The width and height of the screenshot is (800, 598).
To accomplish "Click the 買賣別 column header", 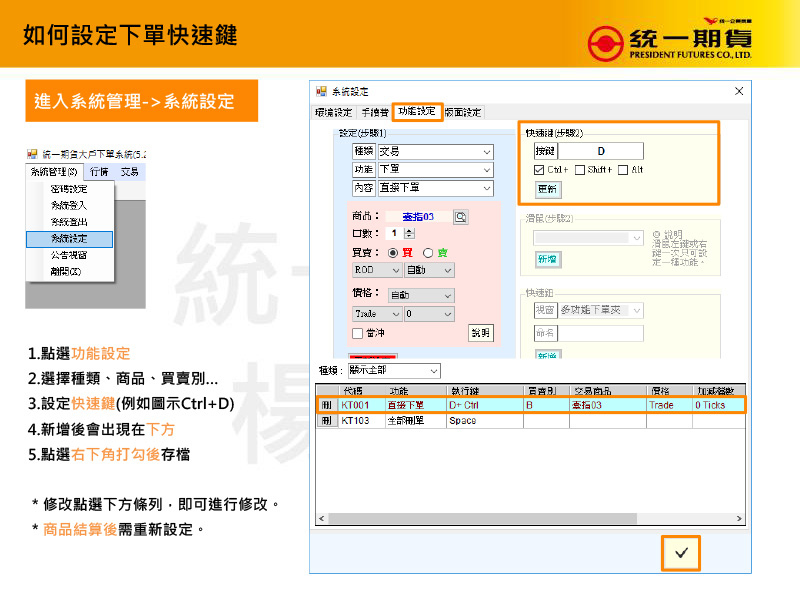I will pyautogui.click(x=546, y=391).
